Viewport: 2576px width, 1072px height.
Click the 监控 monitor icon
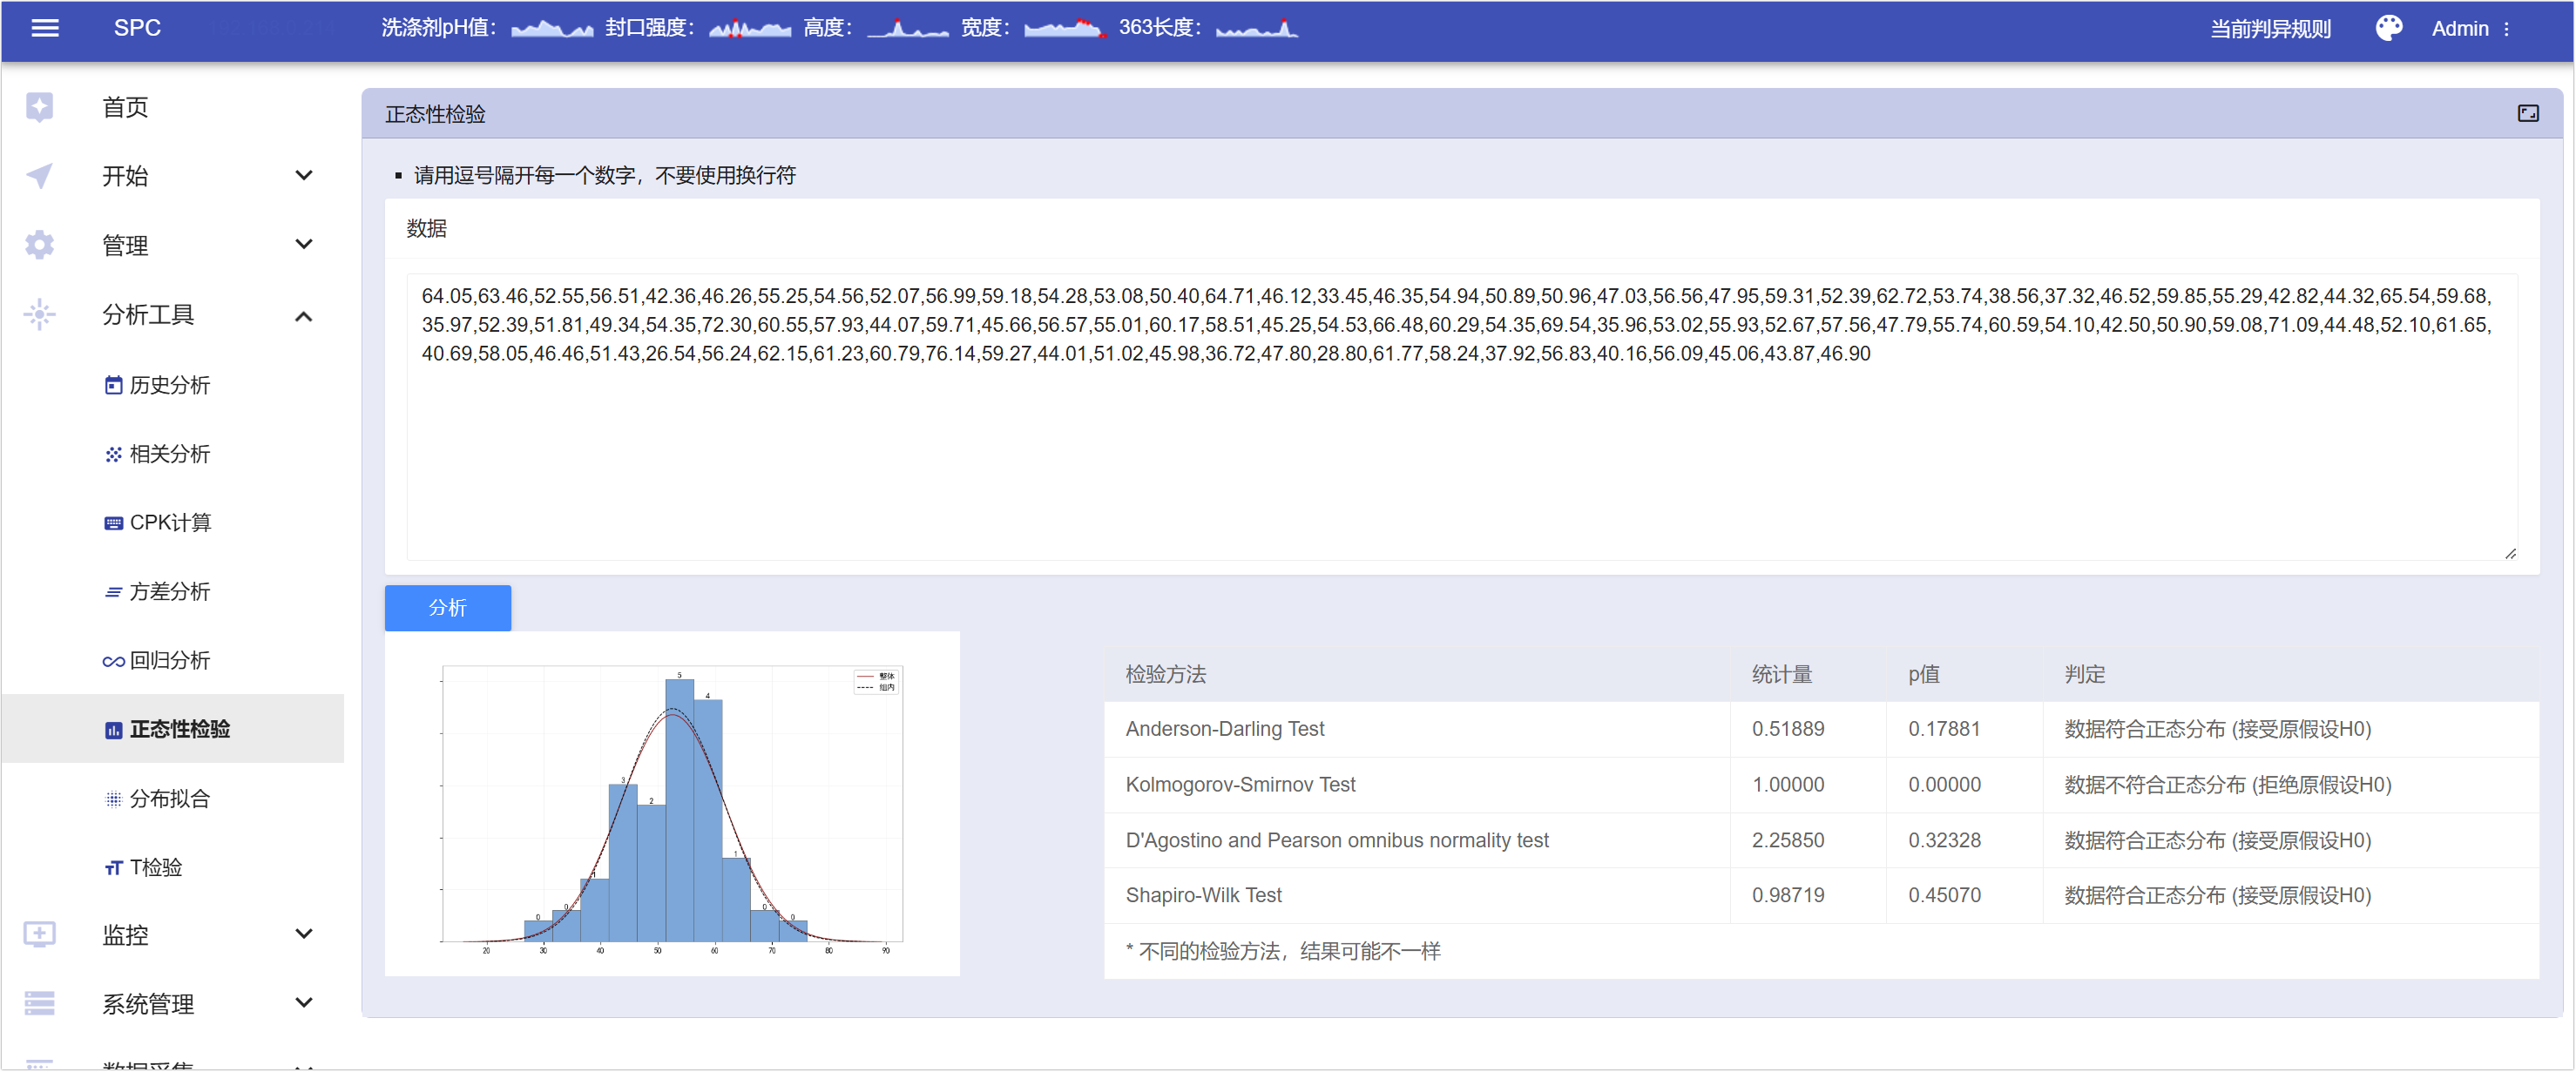[39, 935]
